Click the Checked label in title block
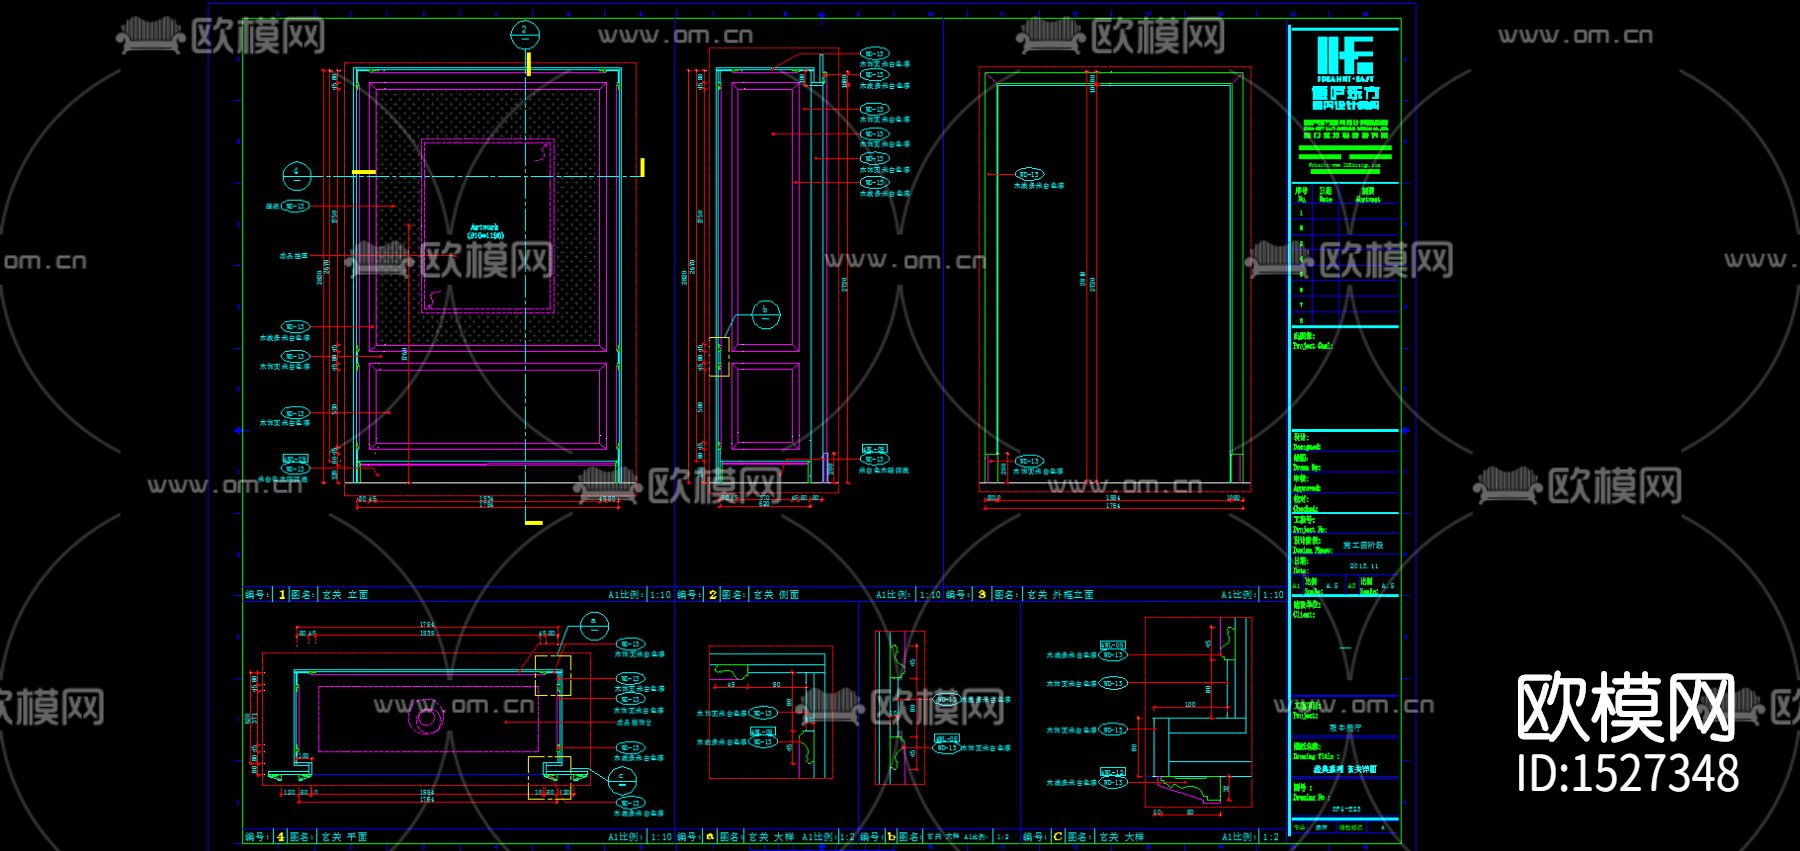 (1305, 509)
